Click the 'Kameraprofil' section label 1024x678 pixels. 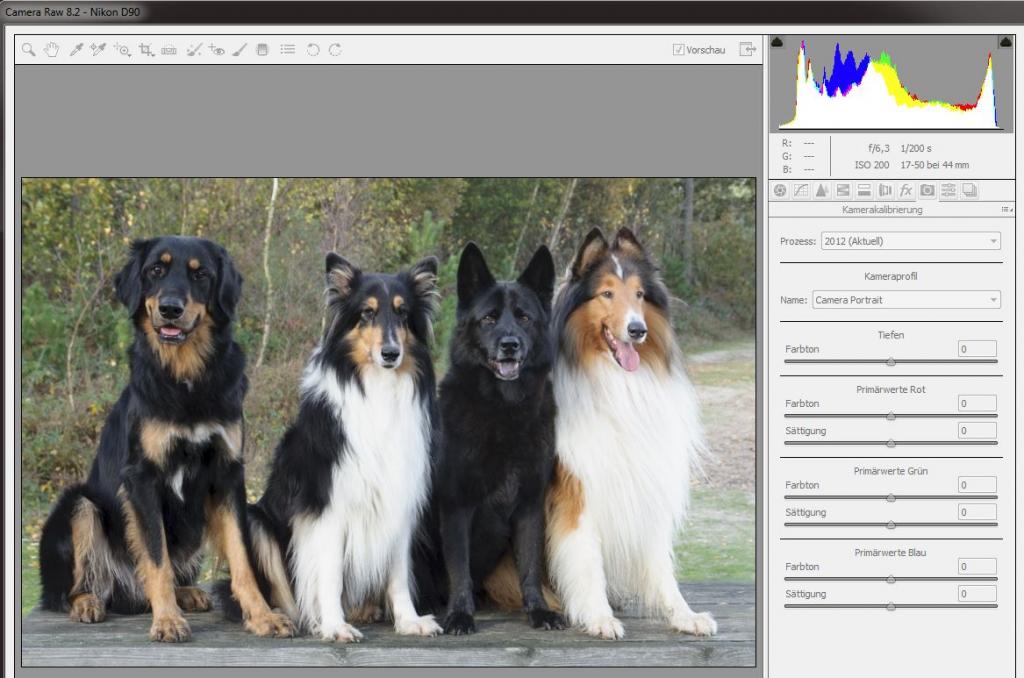891,276
